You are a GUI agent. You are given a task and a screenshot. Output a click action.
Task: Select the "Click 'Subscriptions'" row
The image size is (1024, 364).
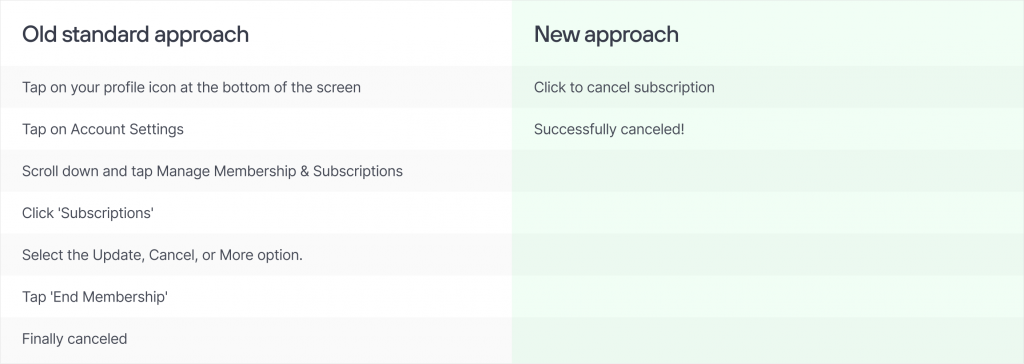click(x=256, y=212)
